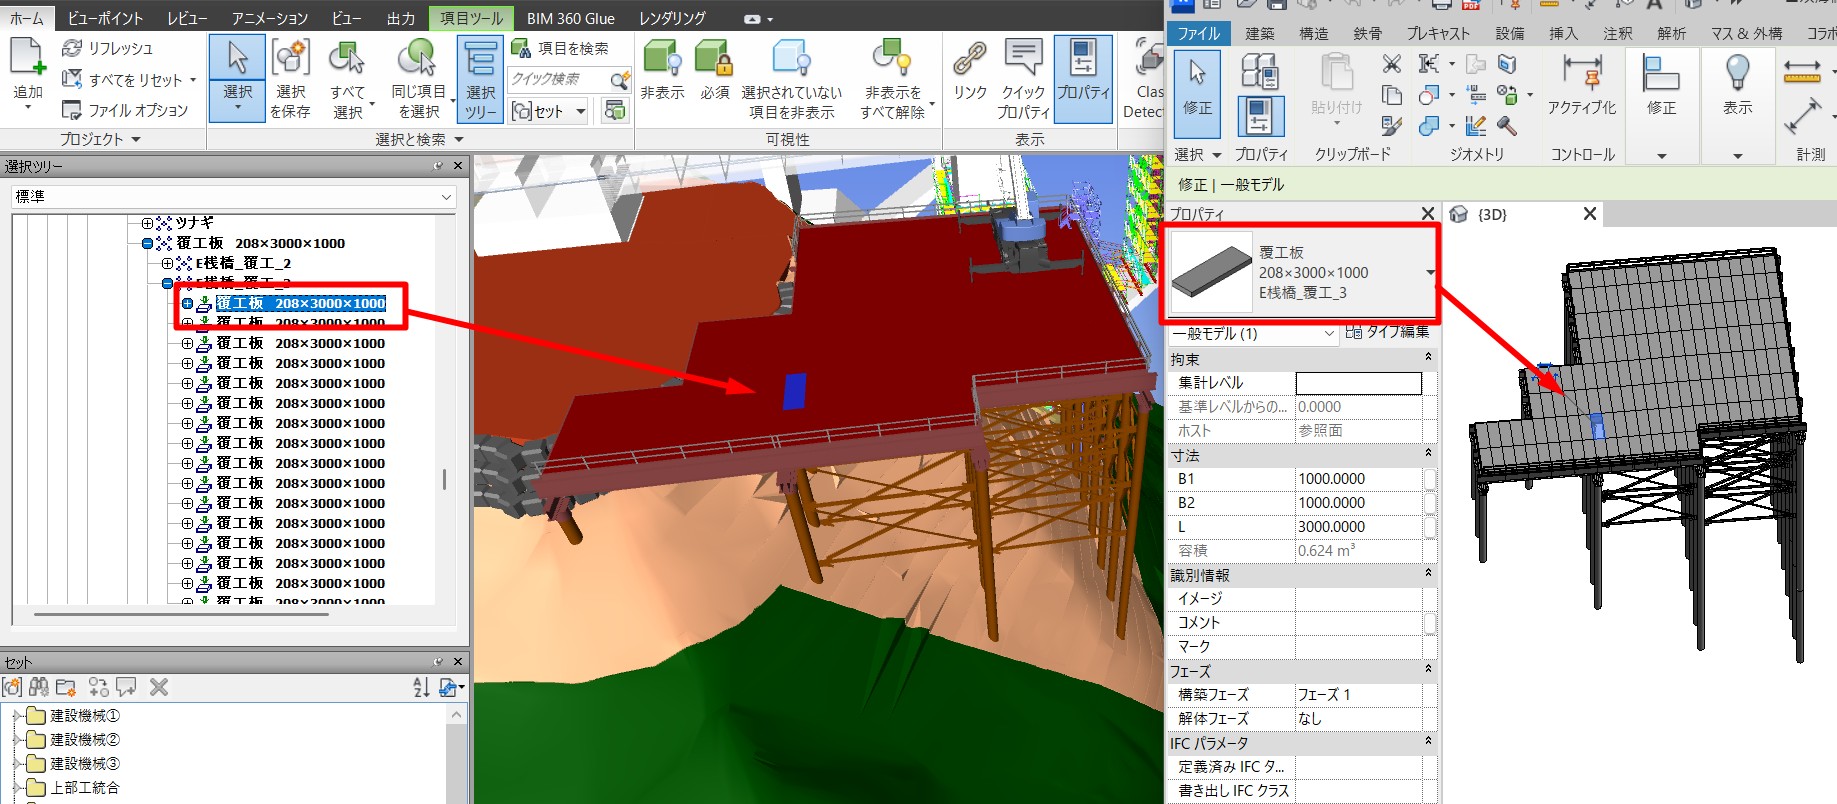The image size is (1837, 804).
Task: Open 項目を検索 find items tool
Action: (x=560, y=48)
